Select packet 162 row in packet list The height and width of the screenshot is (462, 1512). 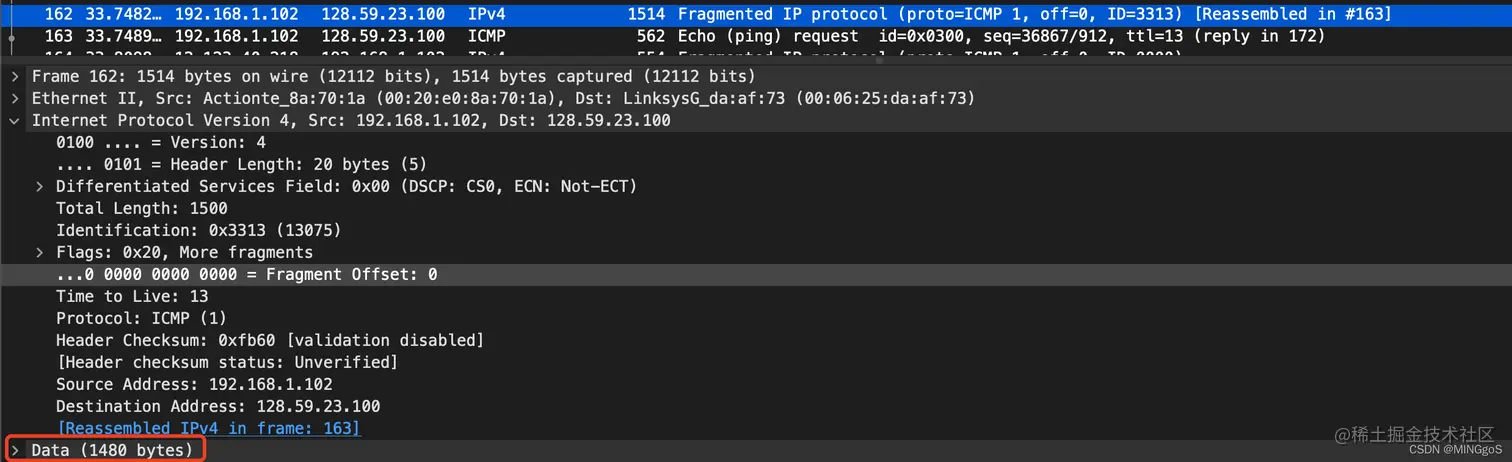pos(756,14)
